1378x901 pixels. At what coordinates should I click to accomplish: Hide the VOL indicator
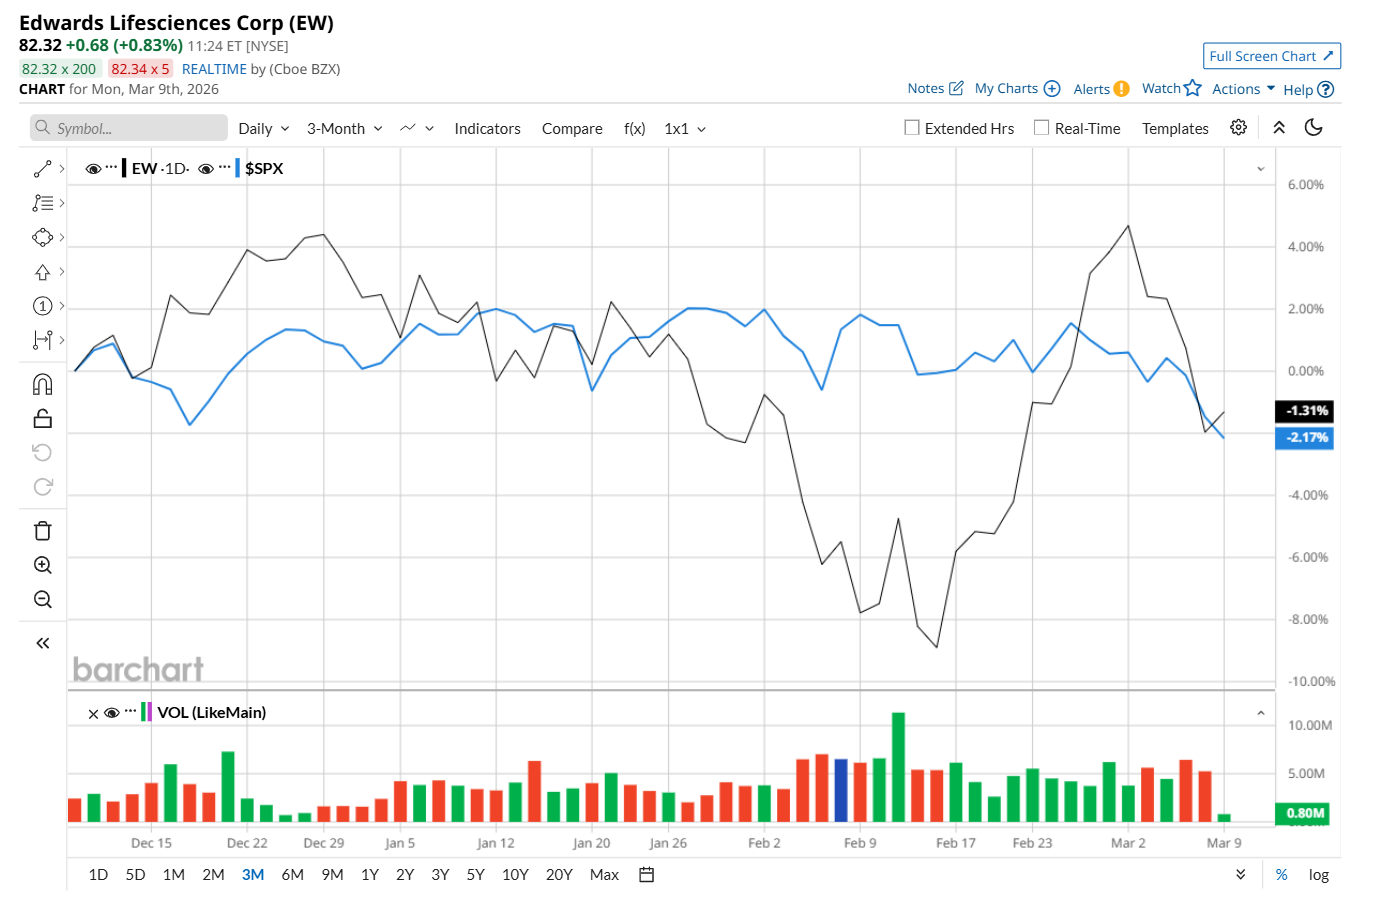(x=112, y=713)
